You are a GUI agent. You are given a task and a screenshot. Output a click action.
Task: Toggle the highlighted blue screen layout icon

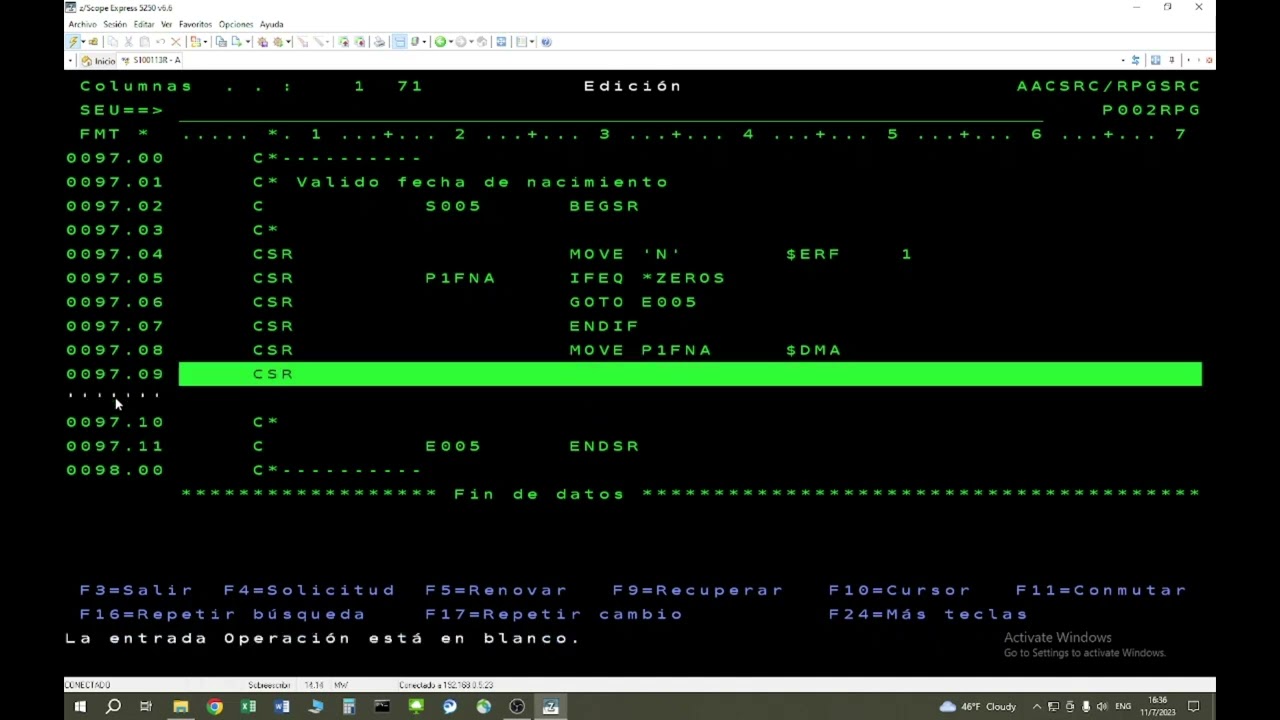[400, 42]
